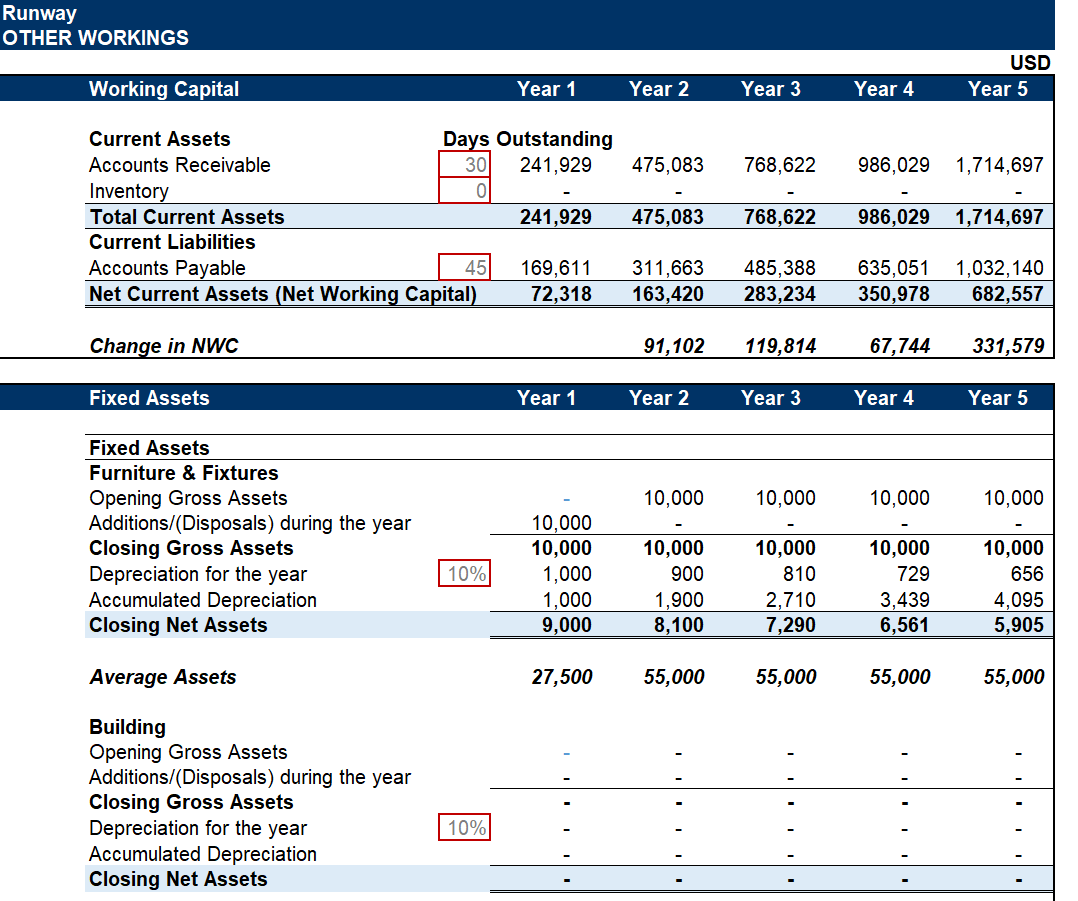The height and width of the screenshot is (901, 1078).
Task: Select Year 3 Total Current Assets value 768,622
Action: point(780,217)
